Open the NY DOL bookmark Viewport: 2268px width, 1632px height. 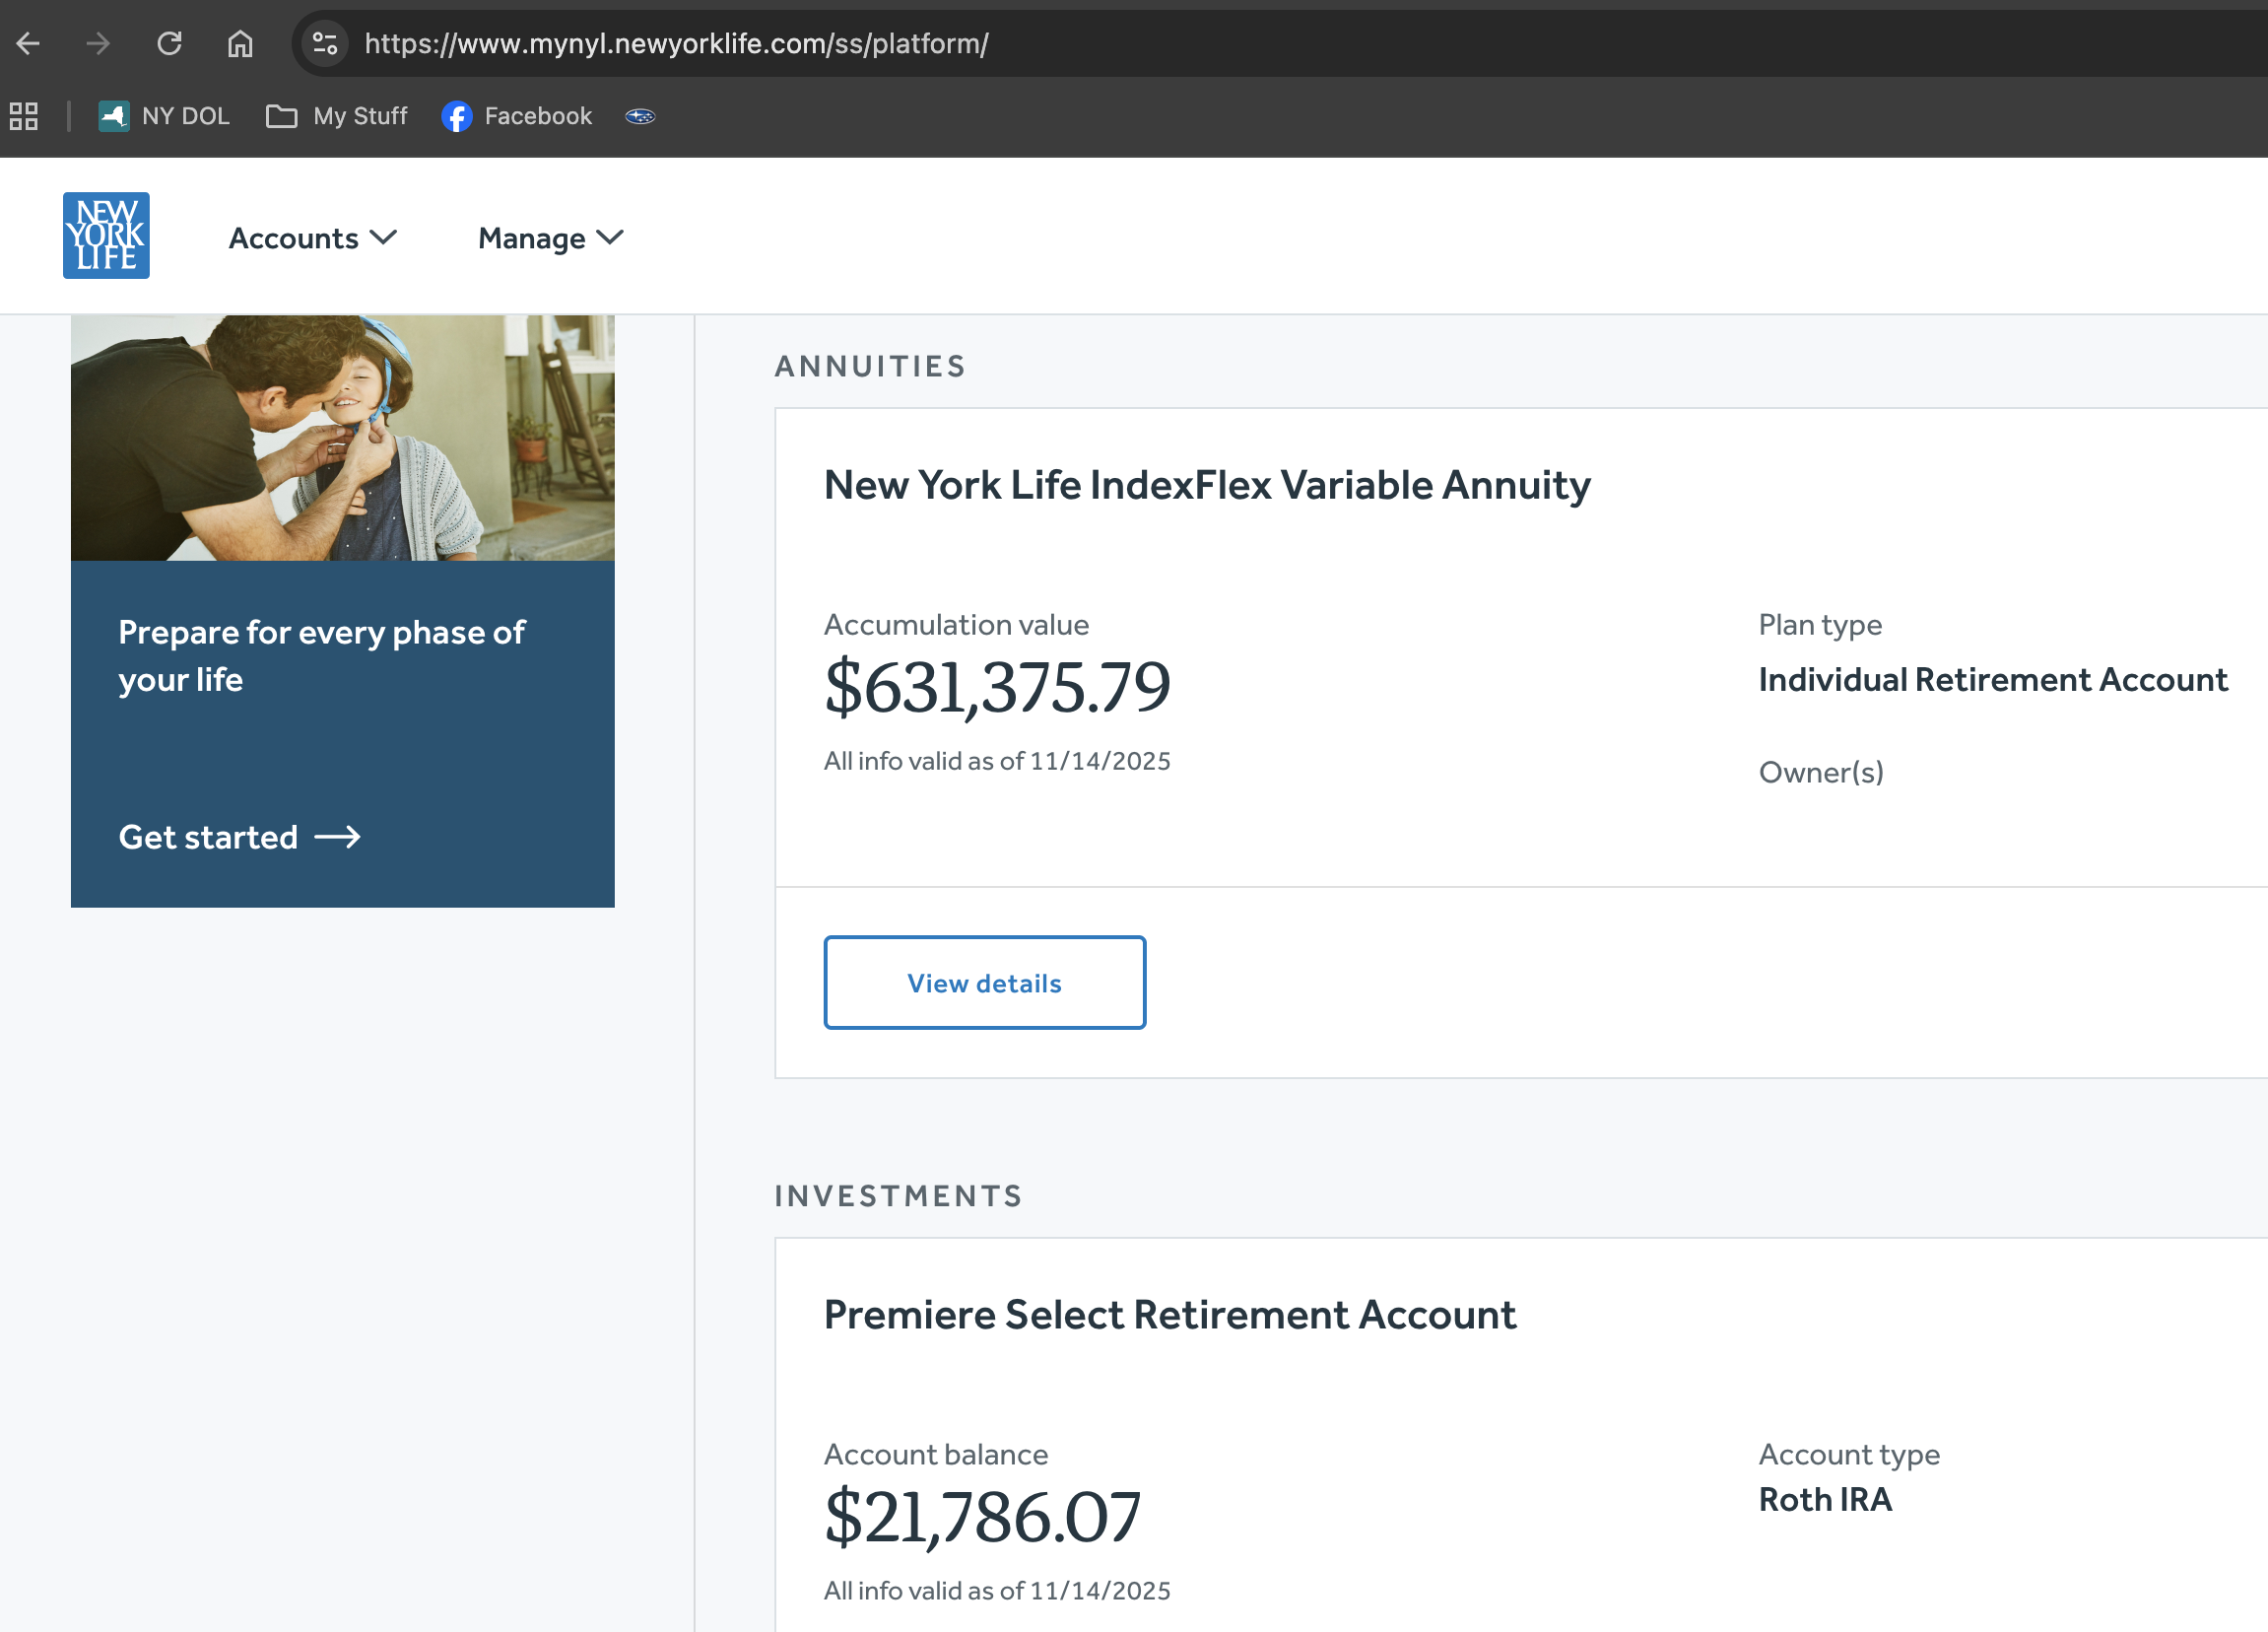pyautogui.click(x=165, y=116)
